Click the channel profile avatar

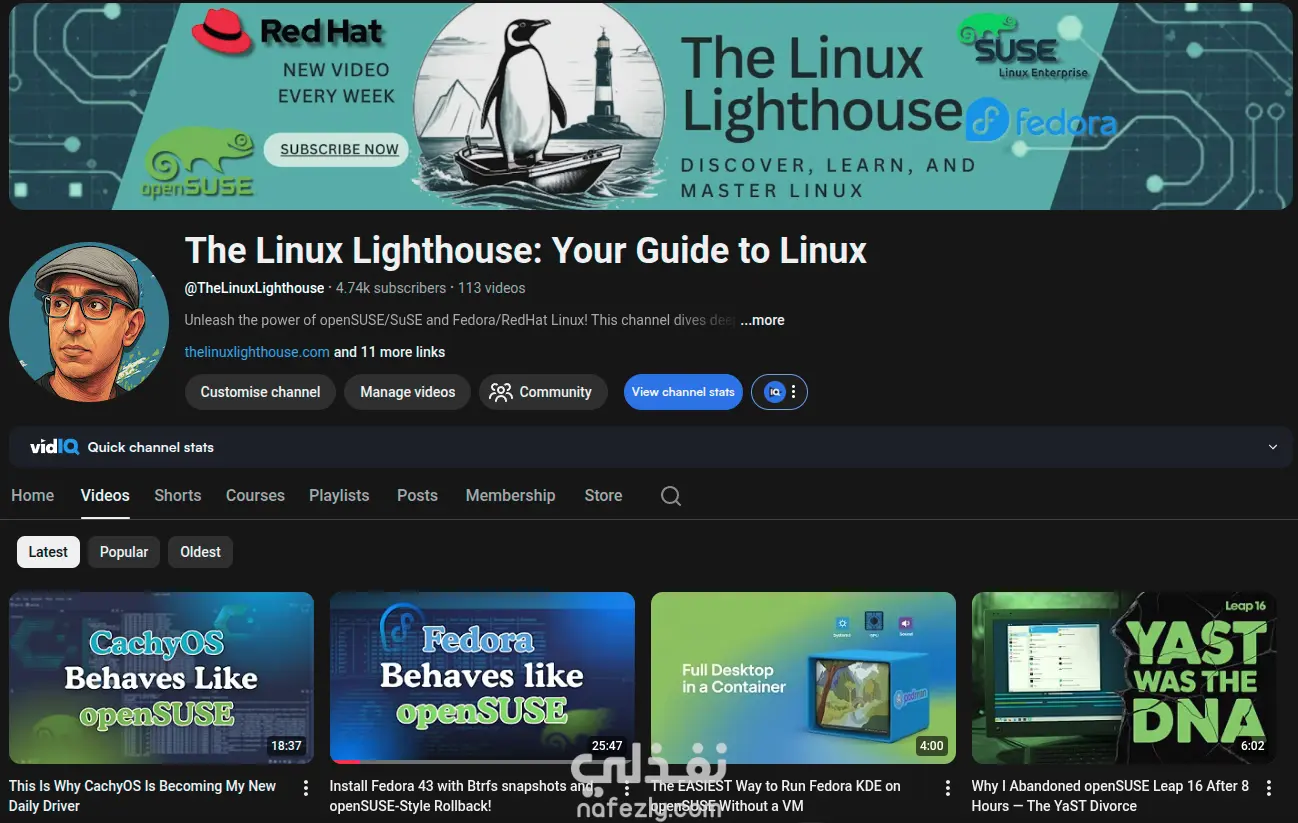(x=89, y=322)
